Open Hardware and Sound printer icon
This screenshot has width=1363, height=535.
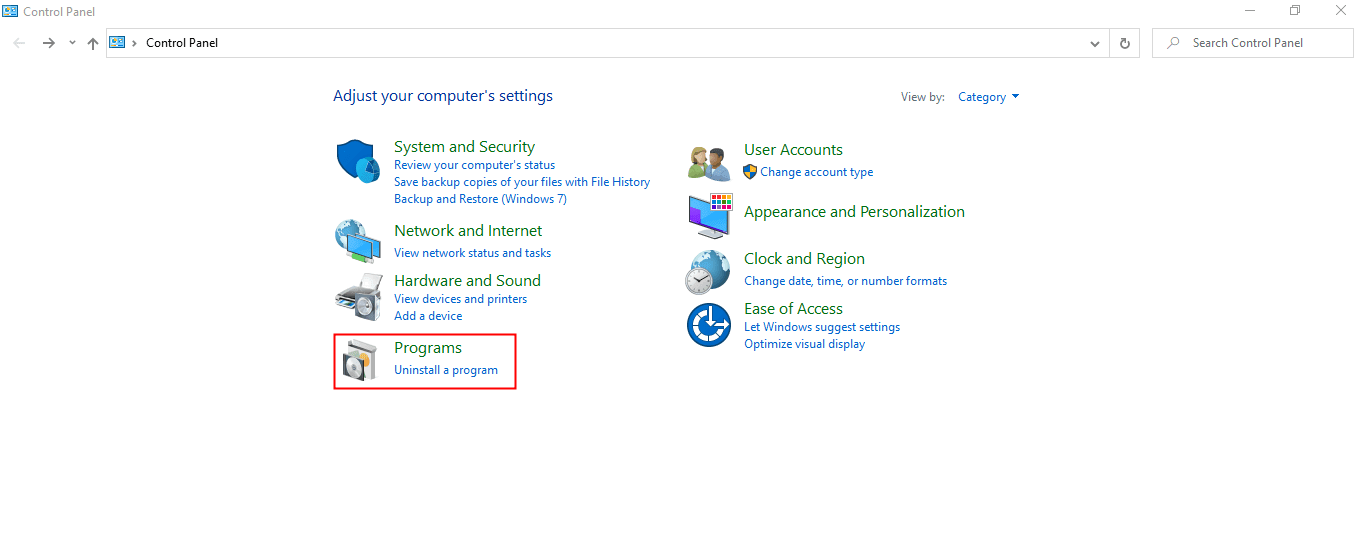[x=358, y=295]
